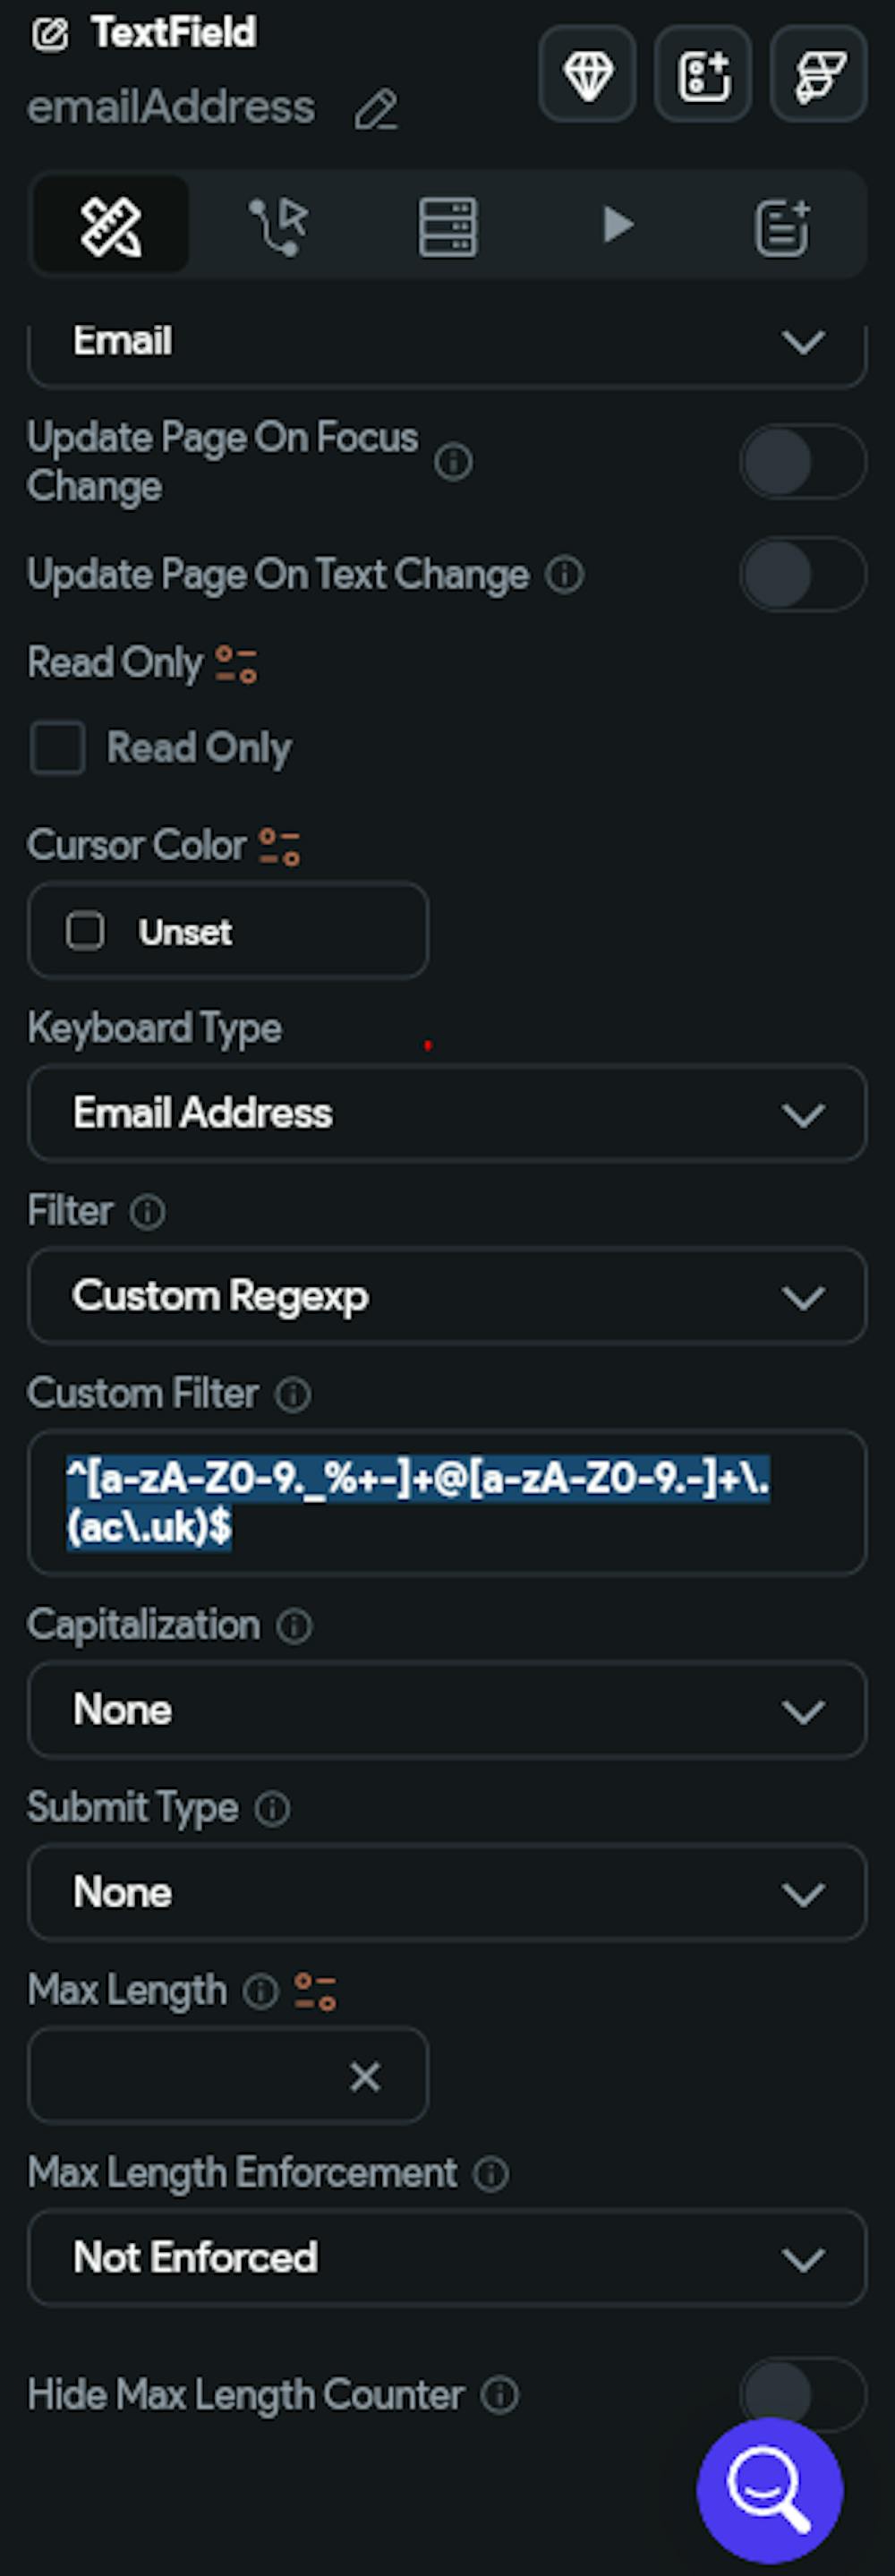Click the diamond icon in the header
Image resolution: width=895 pixels, height=2576 pixels.
(x=587, y=75)
